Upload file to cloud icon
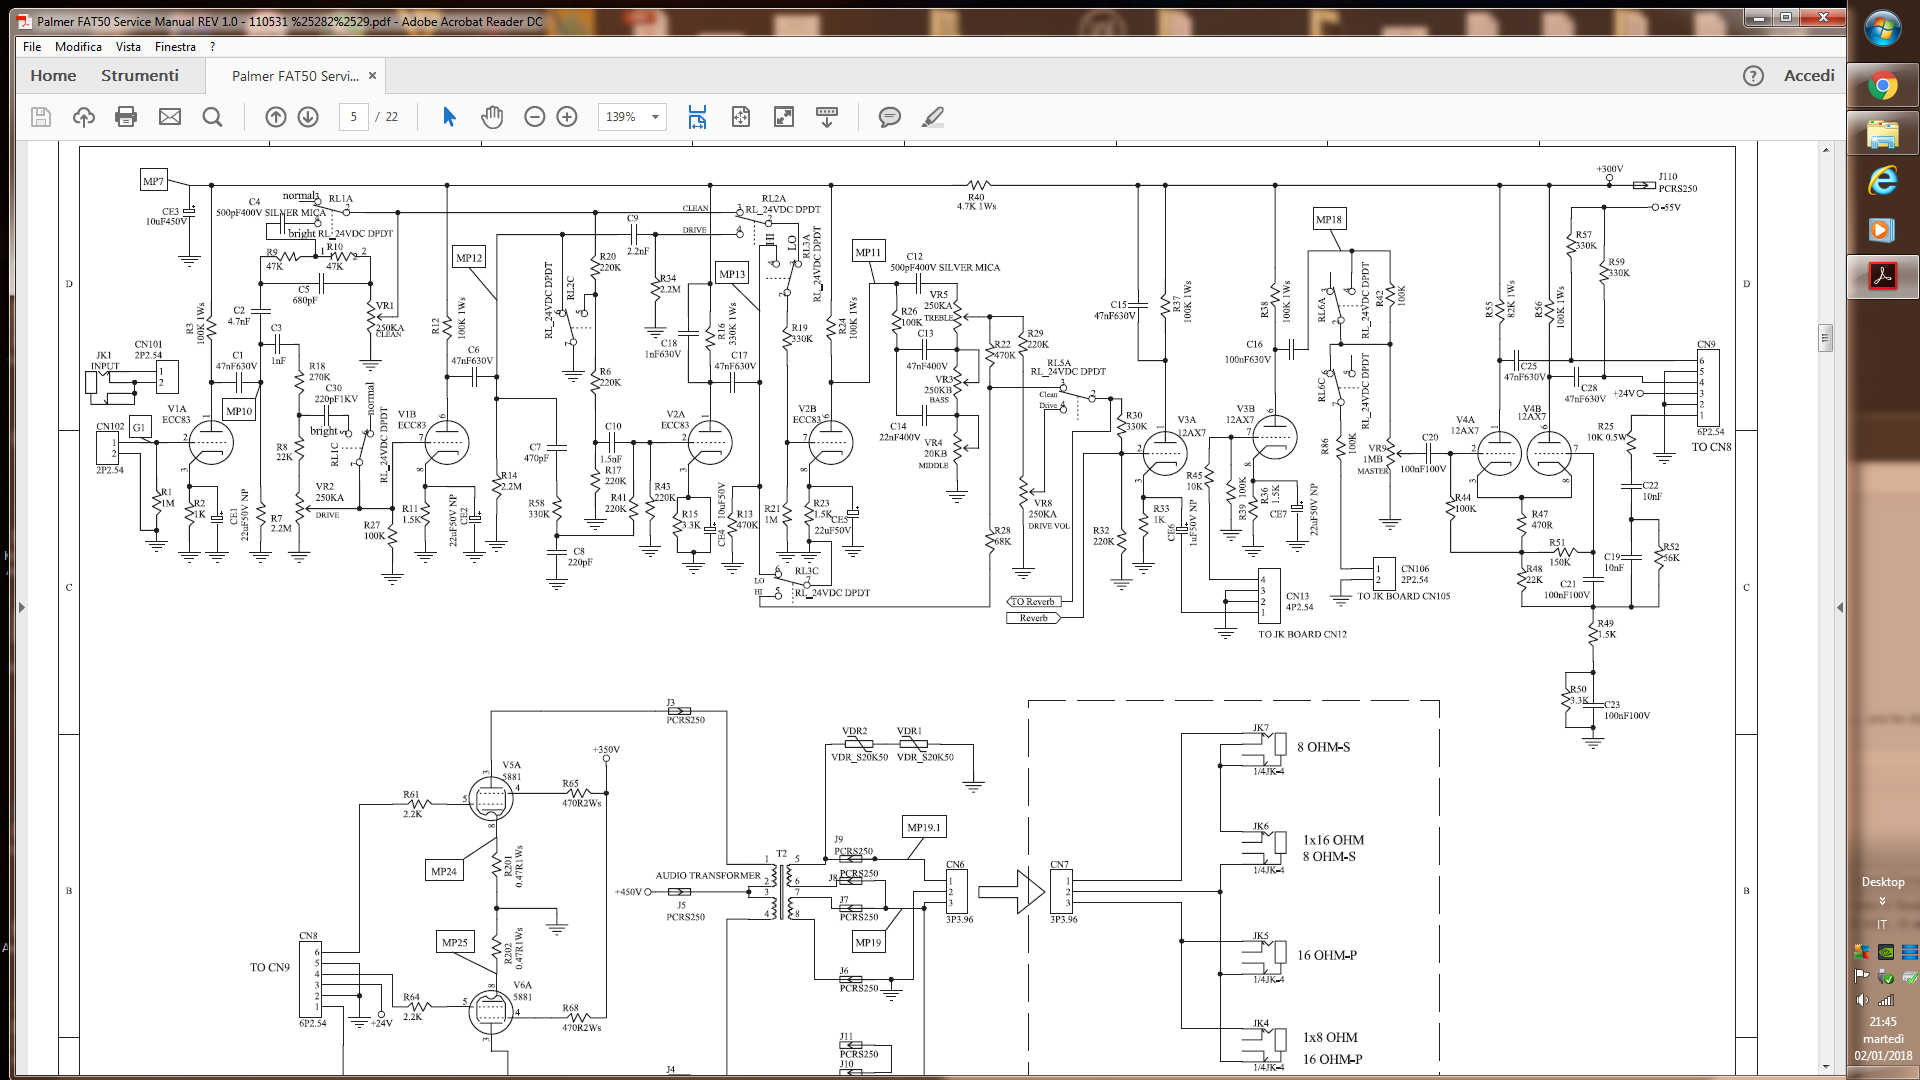1920x1080 pixels. (84, 117)
